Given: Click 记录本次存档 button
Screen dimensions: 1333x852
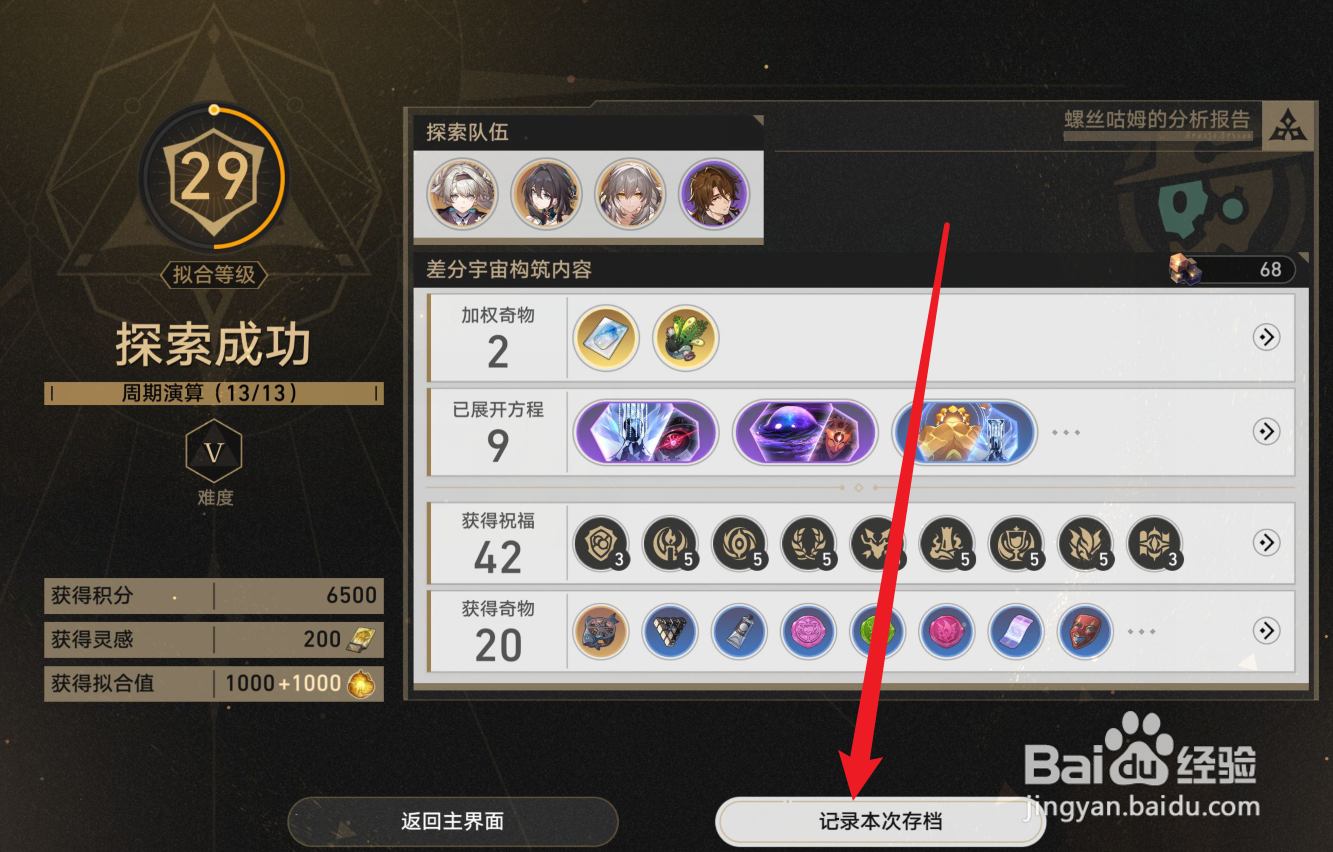Looking at the screenshot, I should [881, 822].
